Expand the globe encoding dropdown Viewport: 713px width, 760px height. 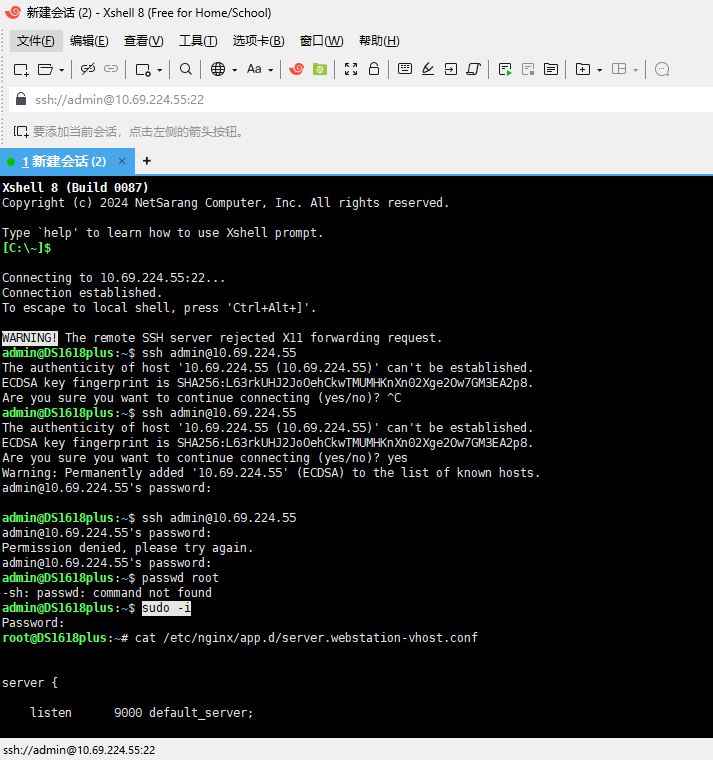(x=234, y=70)
